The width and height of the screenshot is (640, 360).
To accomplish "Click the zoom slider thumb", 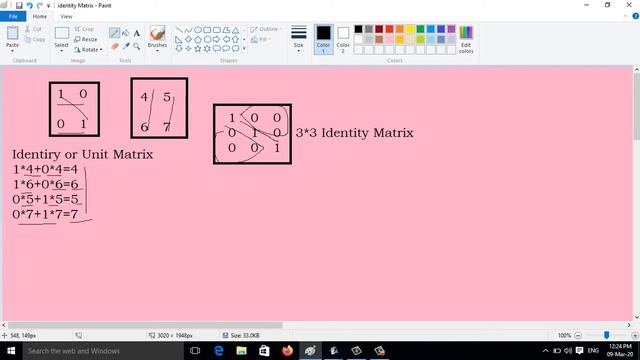I will click(607, 335).
